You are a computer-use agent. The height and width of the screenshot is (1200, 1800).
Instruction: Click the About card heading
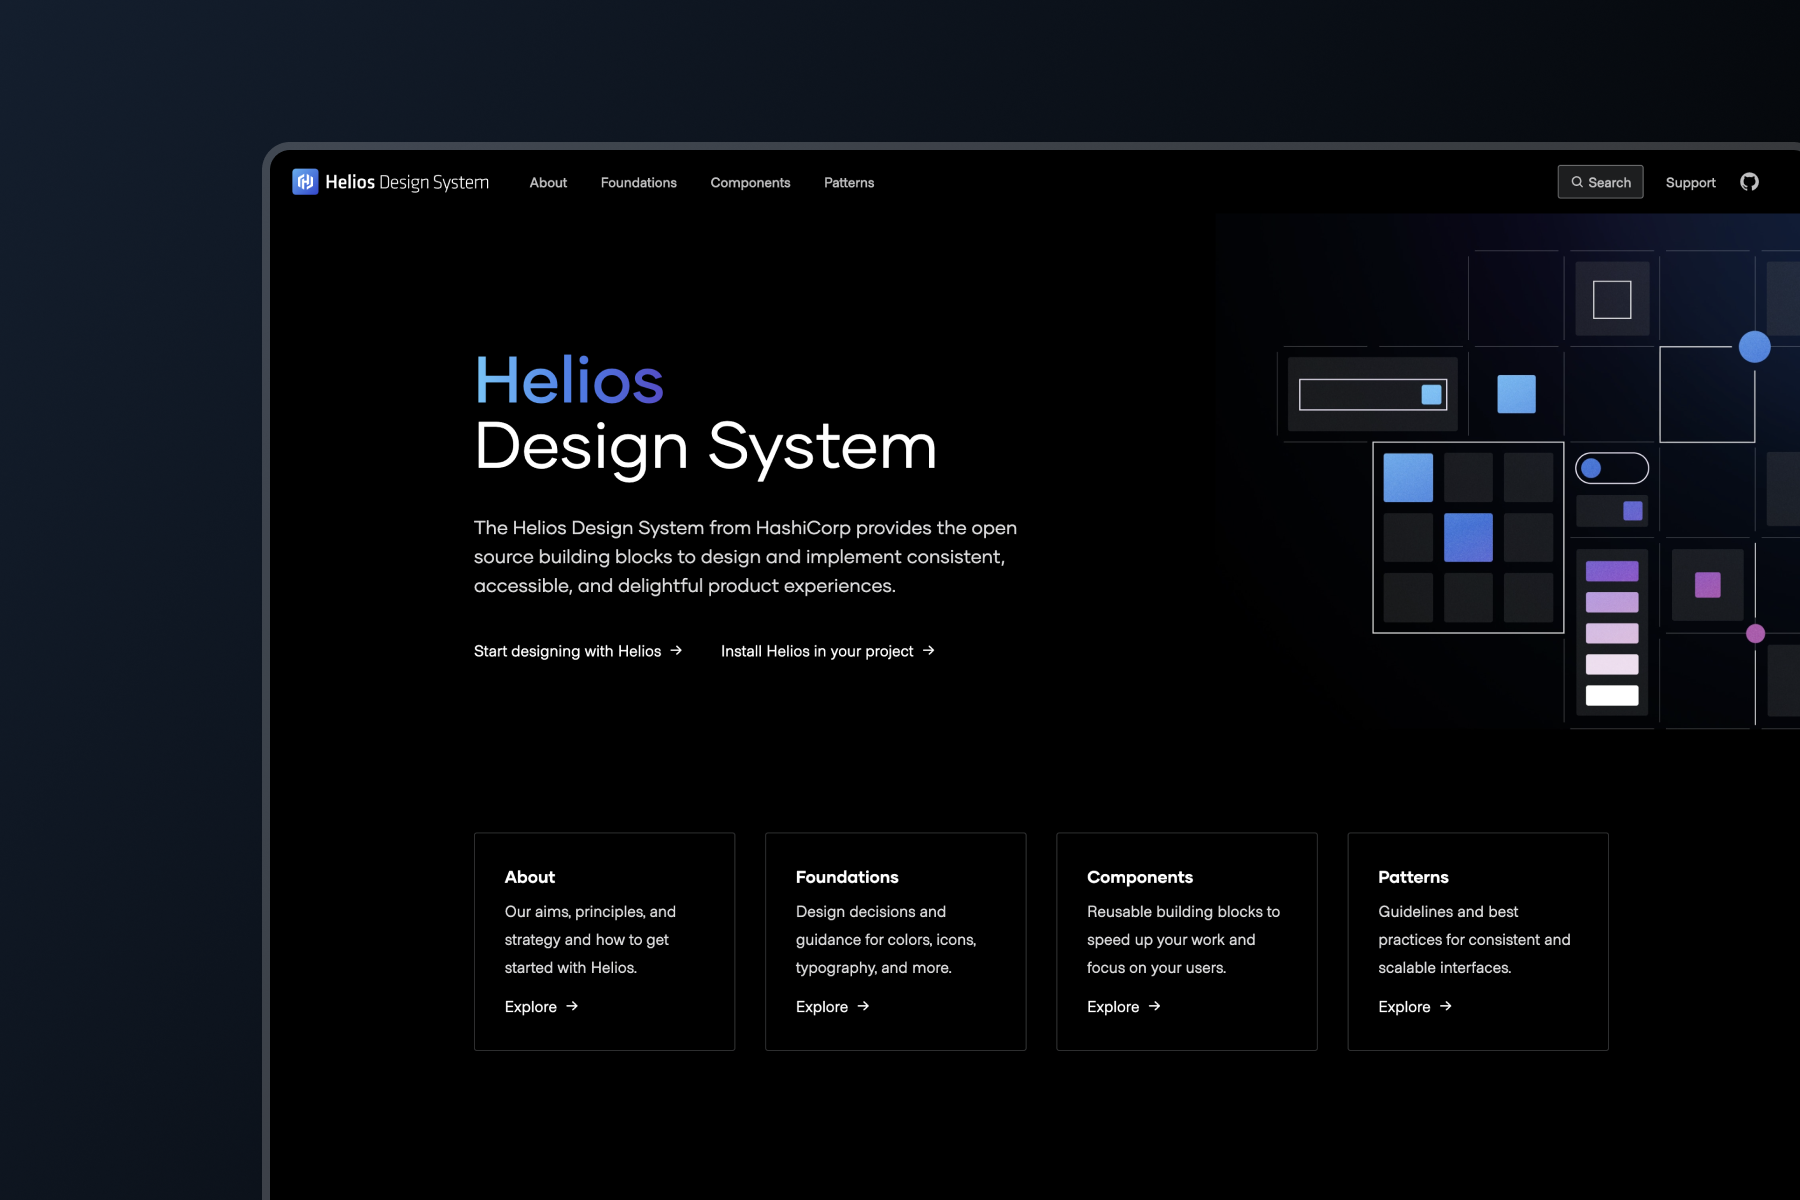click(530, 877)
